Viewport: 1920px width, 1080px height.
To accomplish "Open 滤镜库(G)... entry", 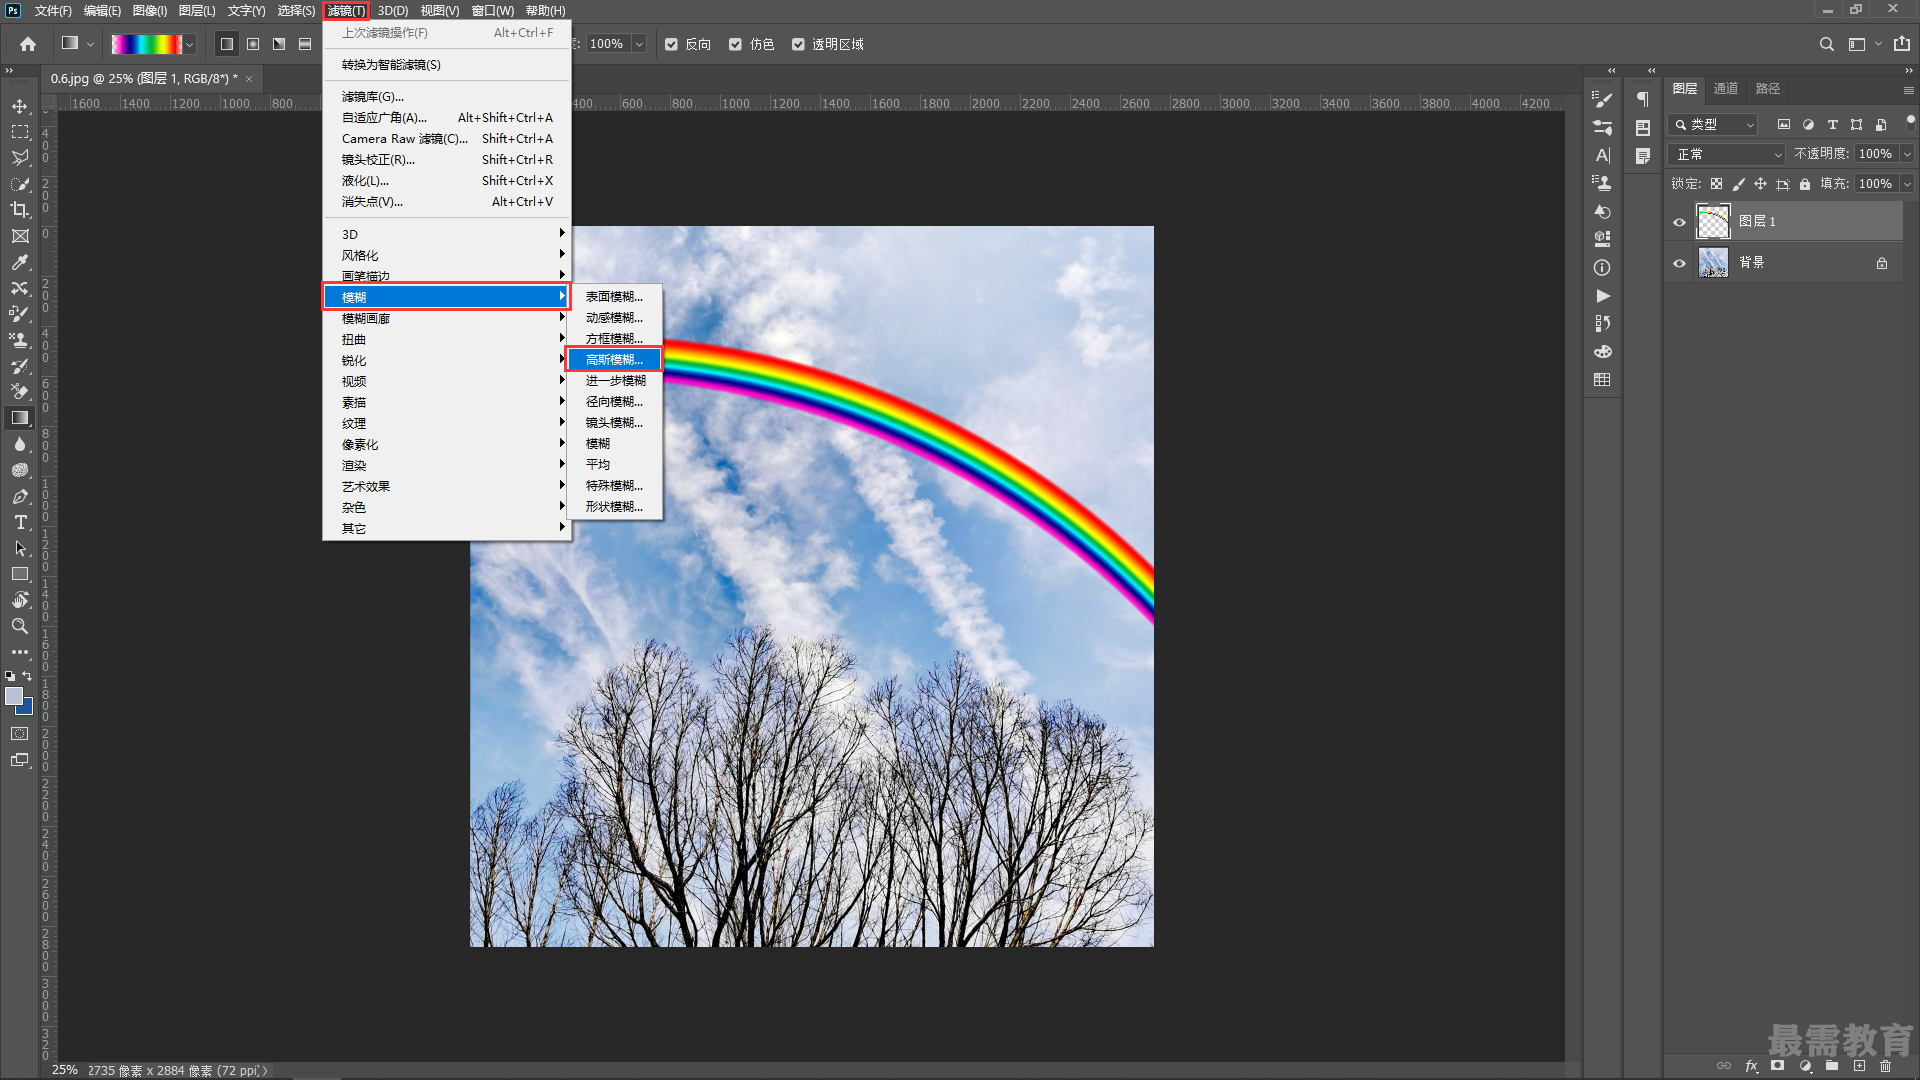I will pos(446,97).
